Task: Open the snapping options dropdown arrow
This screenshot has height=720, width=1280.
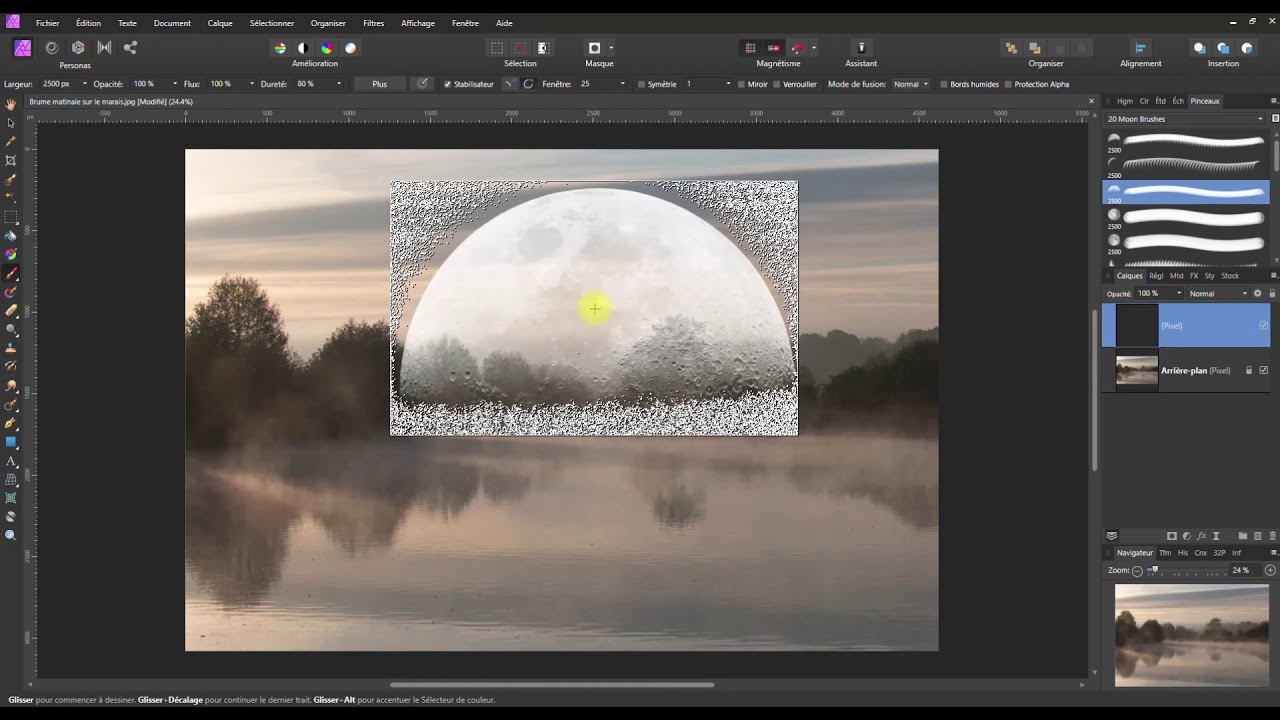Action: click(x=814, y=48)
